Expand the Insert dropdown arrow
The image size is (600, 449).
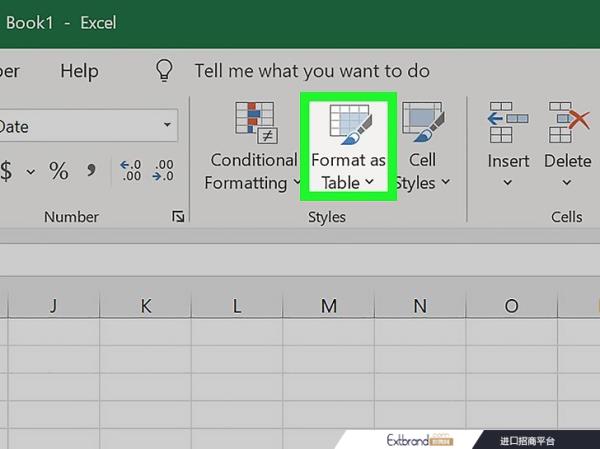click(508, 183)
